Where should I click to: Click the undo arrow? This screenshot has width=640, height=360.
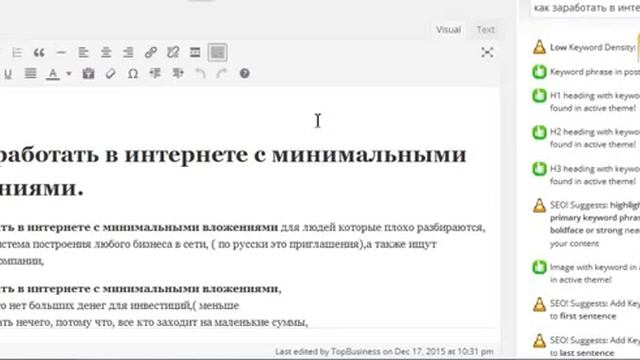click(200, 73)
